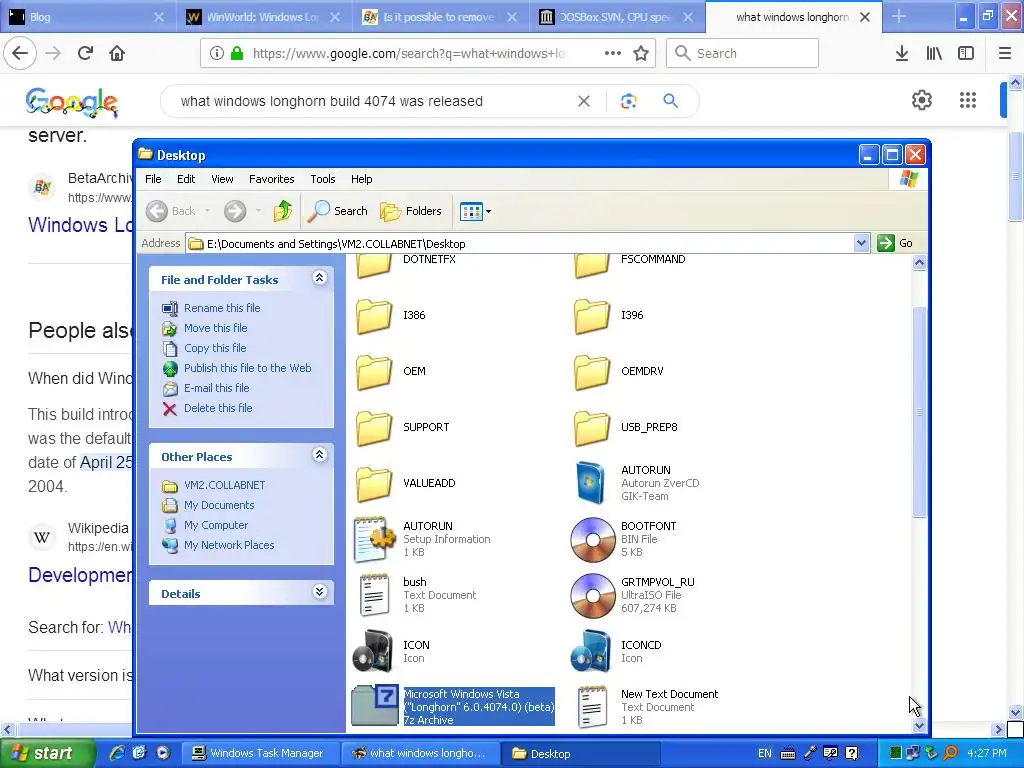Open the Tools menu in Desktop window
The image size is (1024, 768).
tap(323, 179)
